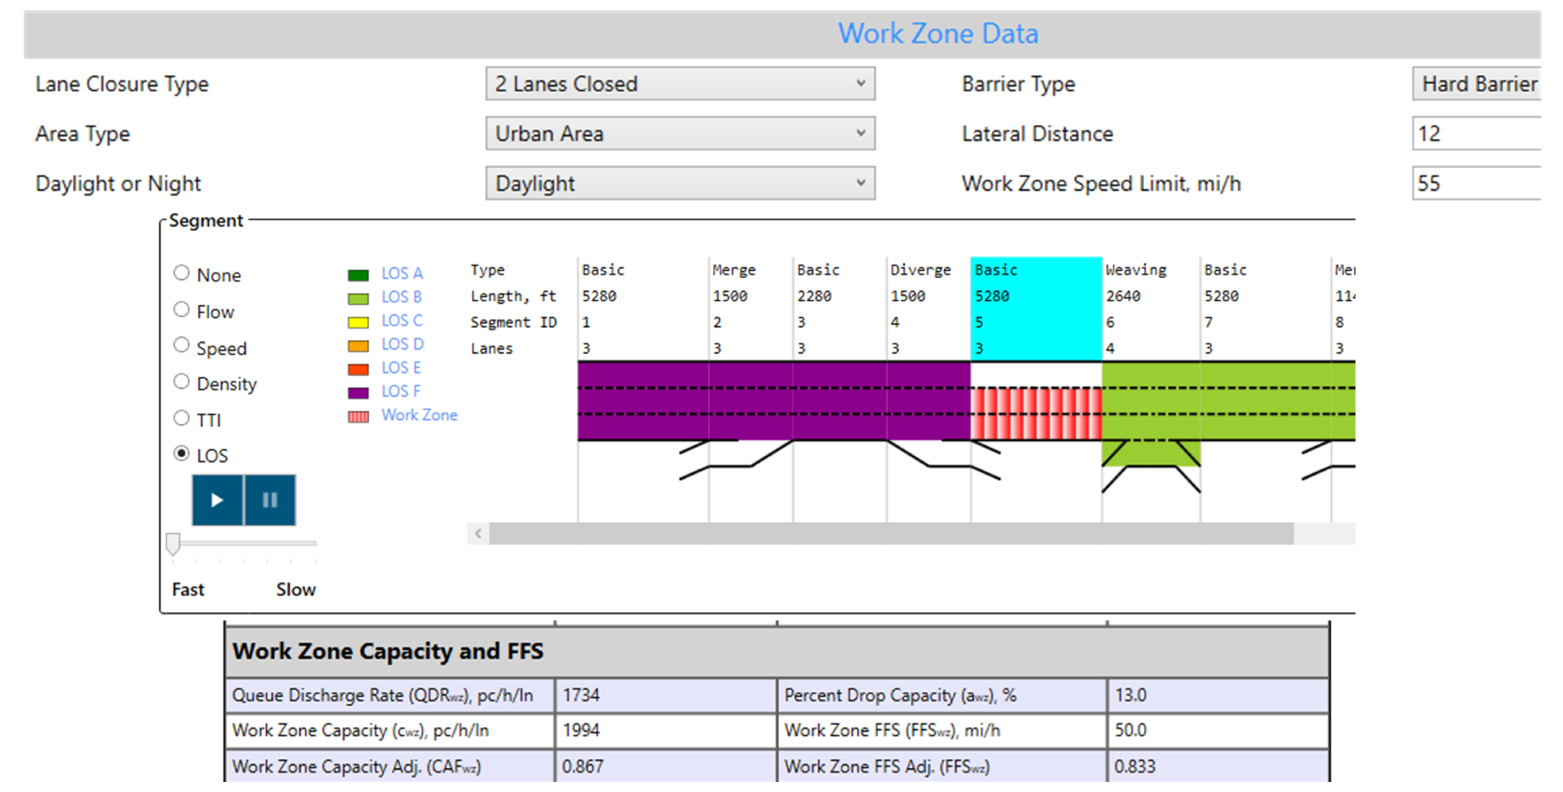Click the Work Zone striped legend icon
1563x792 pixels.
click(x=358, y=416)
